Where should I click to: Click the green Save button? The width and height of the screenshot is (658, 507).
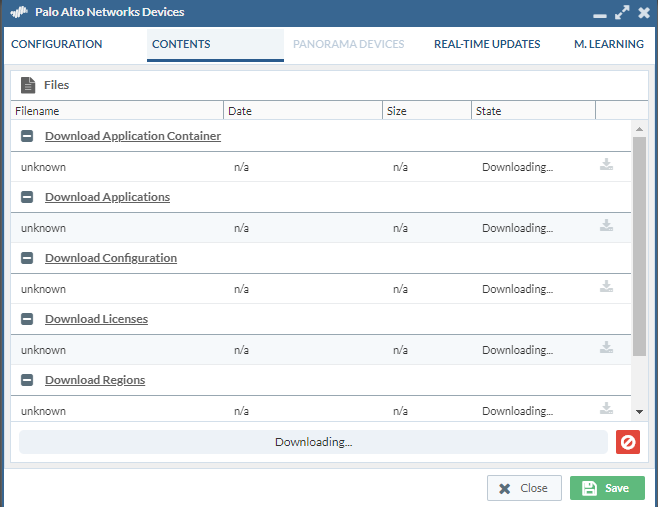click(607, 488)
